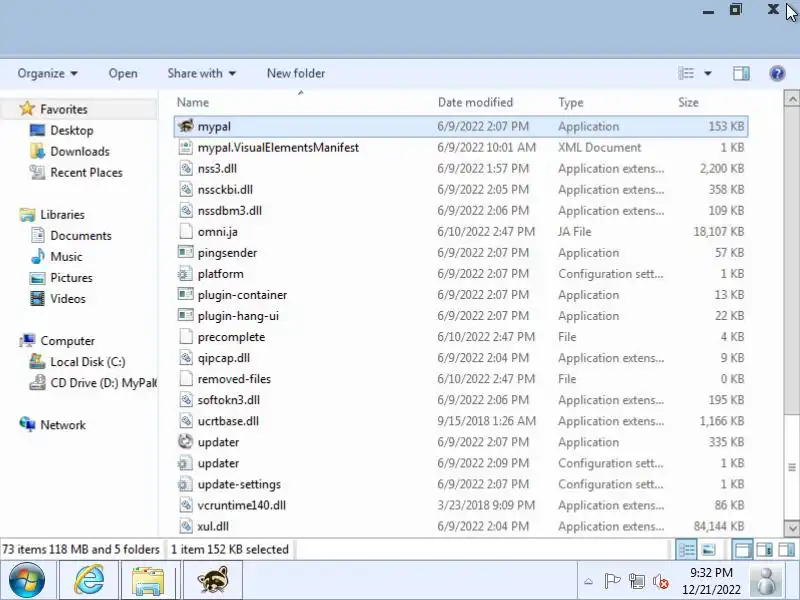Open the Action Center flag icon

(x=612, y=581)
